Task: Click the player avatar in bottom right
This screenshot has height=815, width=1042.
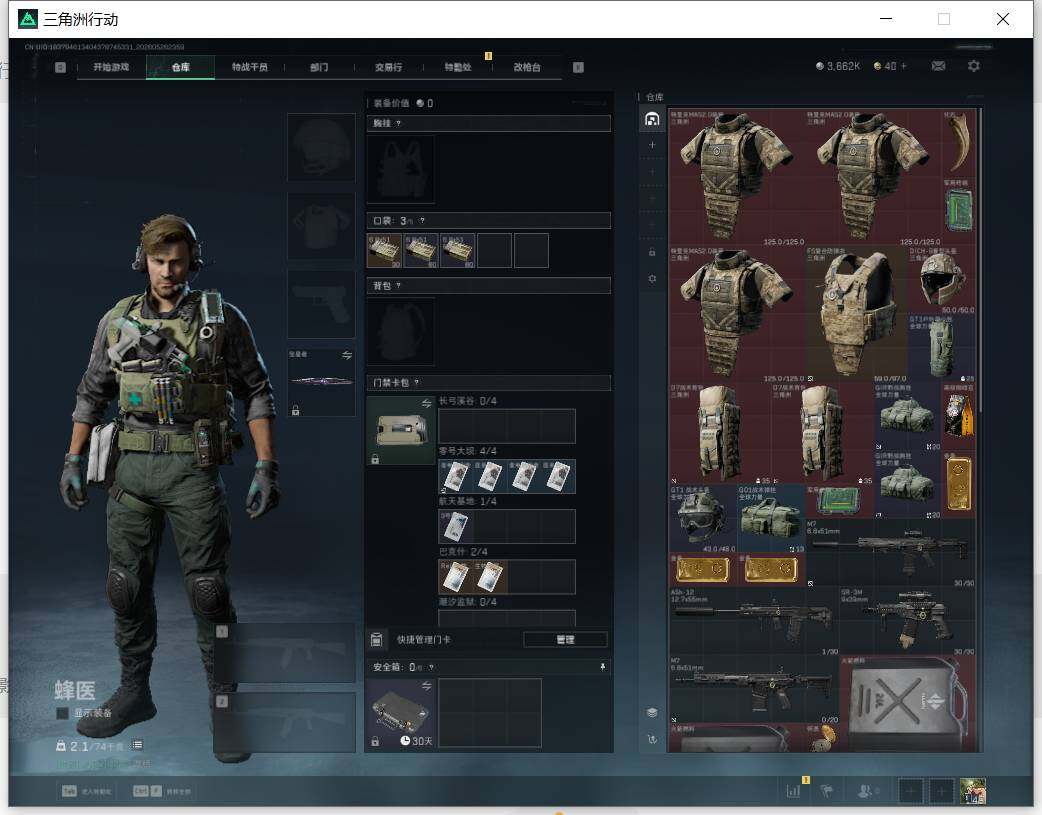Action: (973, 791)
